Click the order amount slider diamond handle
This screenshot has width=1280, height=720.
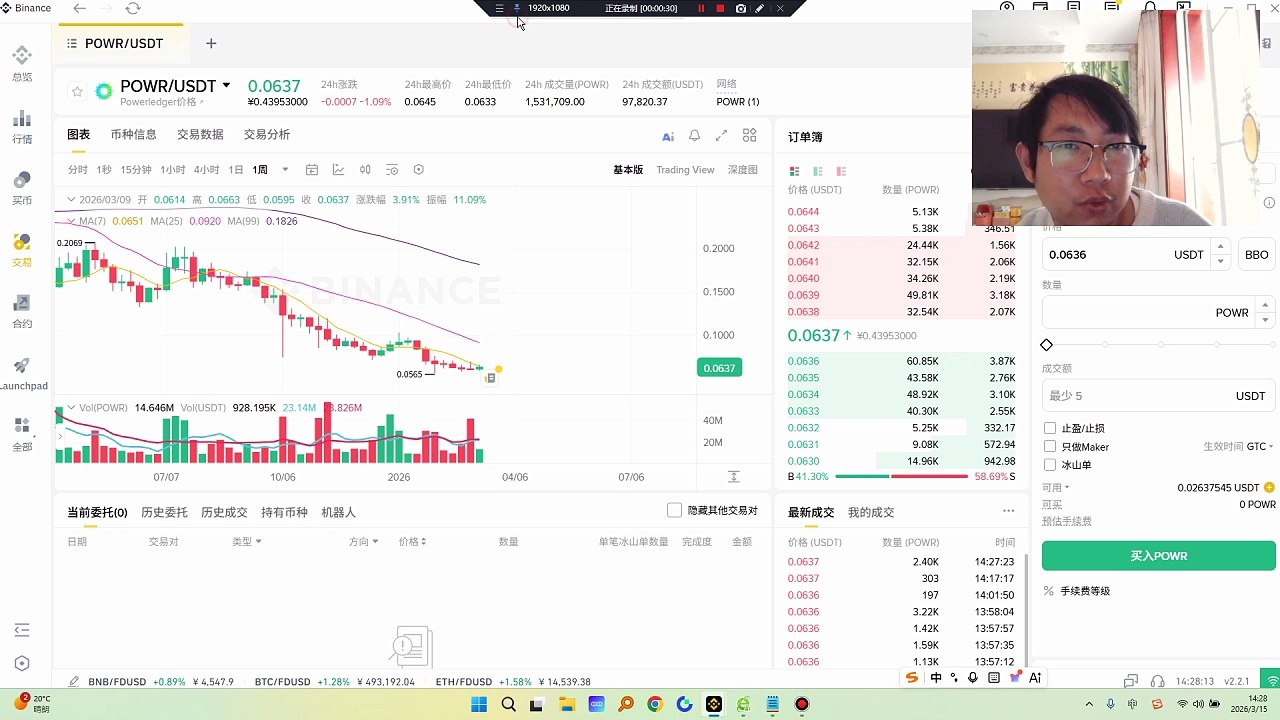click(x=1047, y=345)
